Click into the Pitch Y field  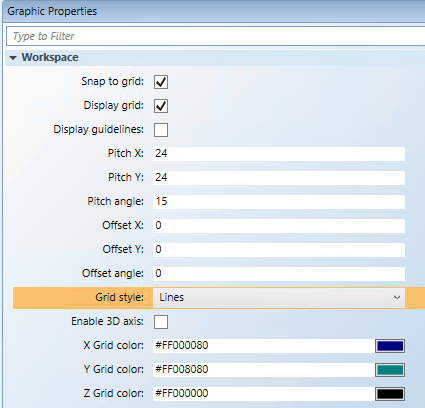pos(279,178)
